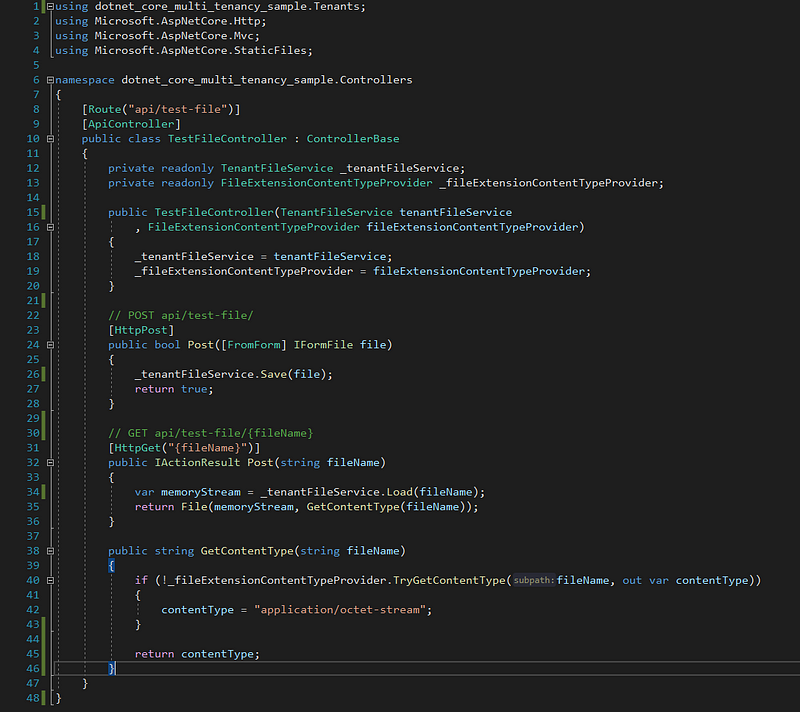The image size is (800, 712).
Task: Click the 'var memoryStream' declaration on line 34
Action: tap(187, 492)
